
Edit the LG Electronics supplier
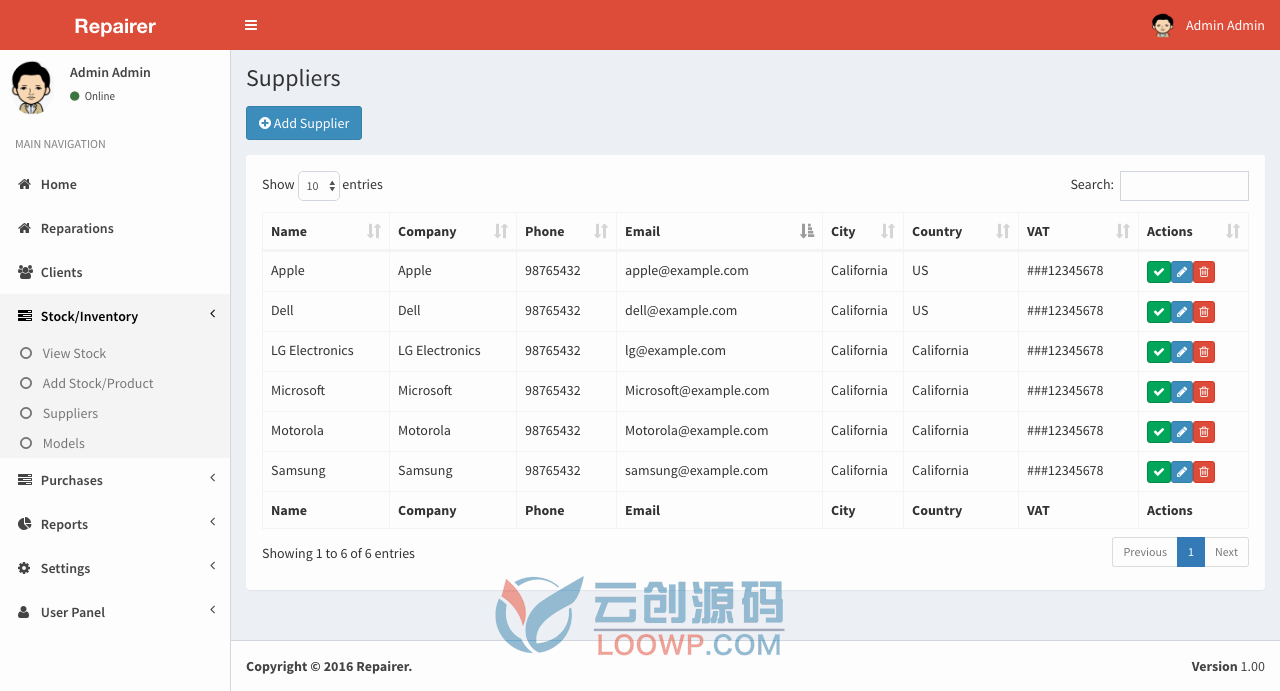tap(1182, 352)
